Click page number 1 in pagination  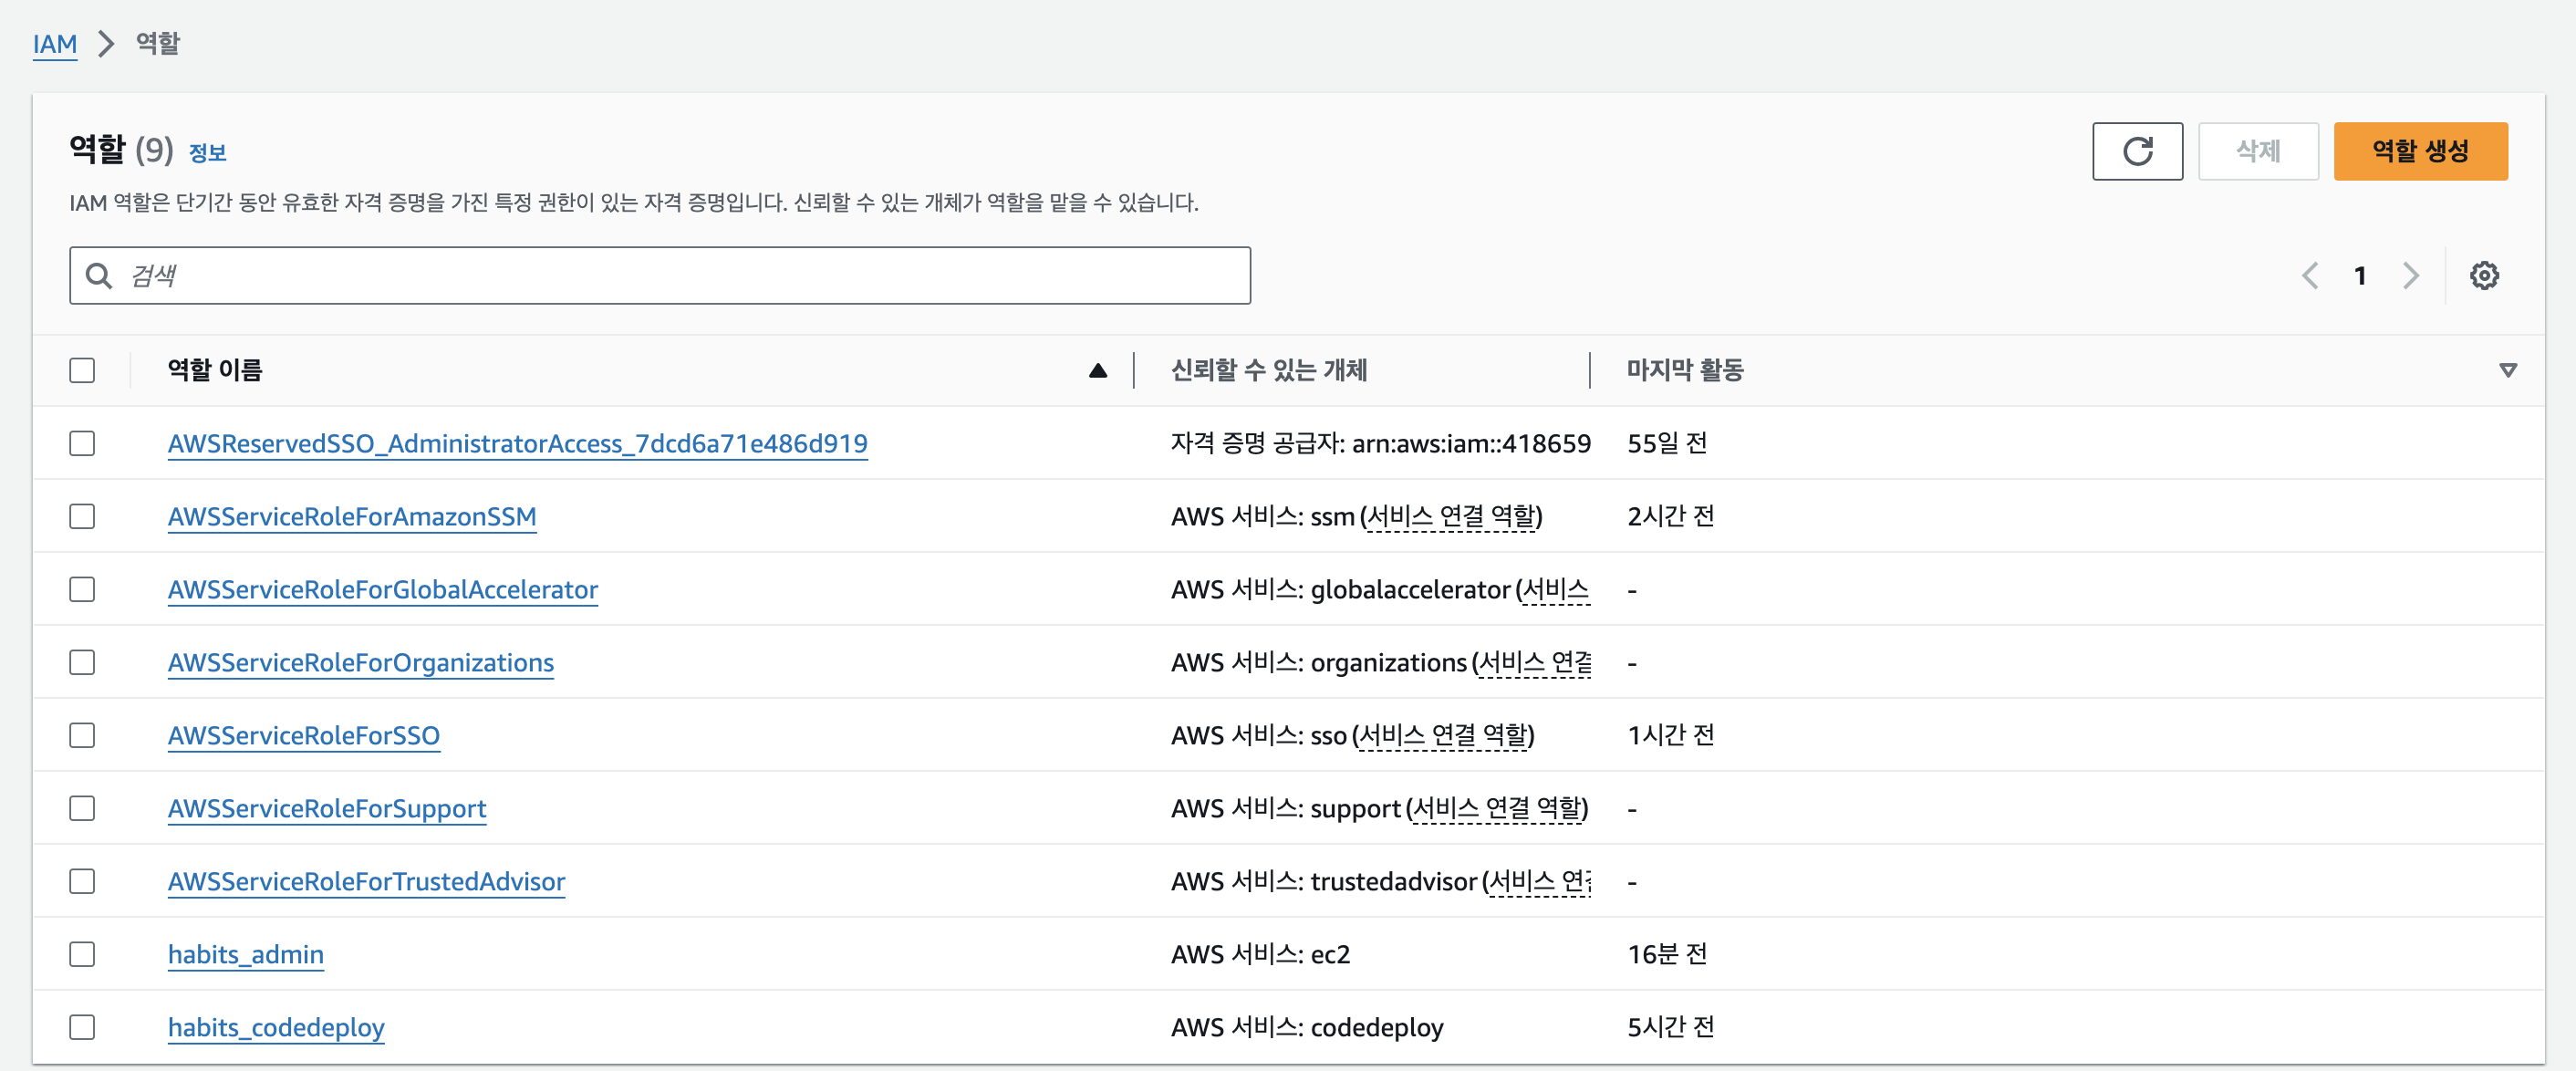pos(2359,275)
